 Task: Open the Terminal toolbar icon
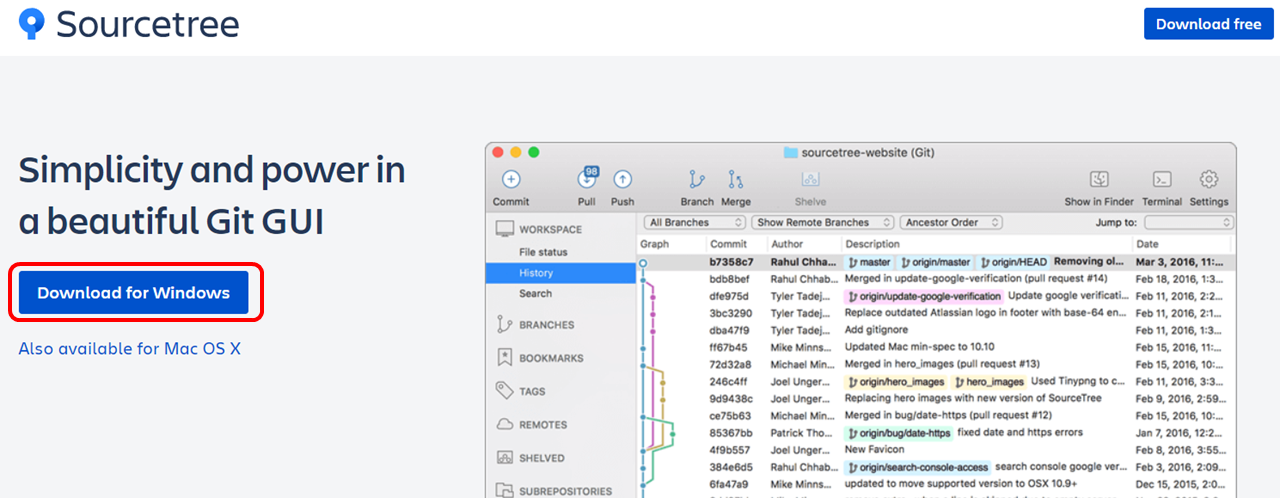1162,179
